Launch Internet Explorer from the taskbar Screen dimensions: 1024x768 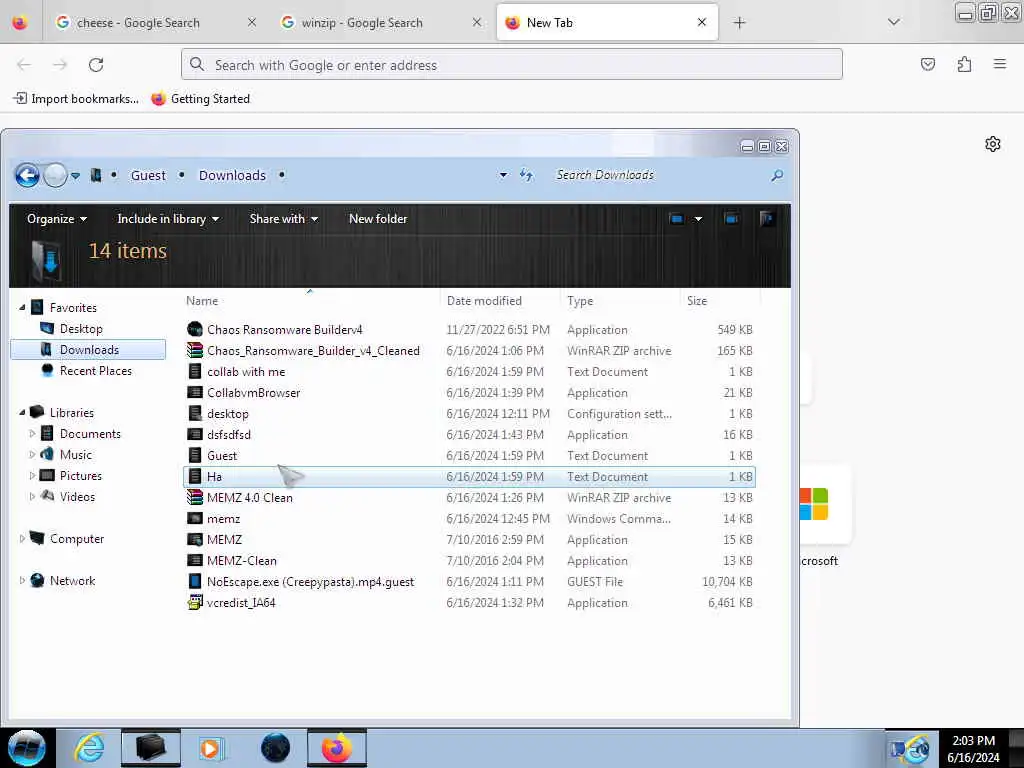pos(89,748)
